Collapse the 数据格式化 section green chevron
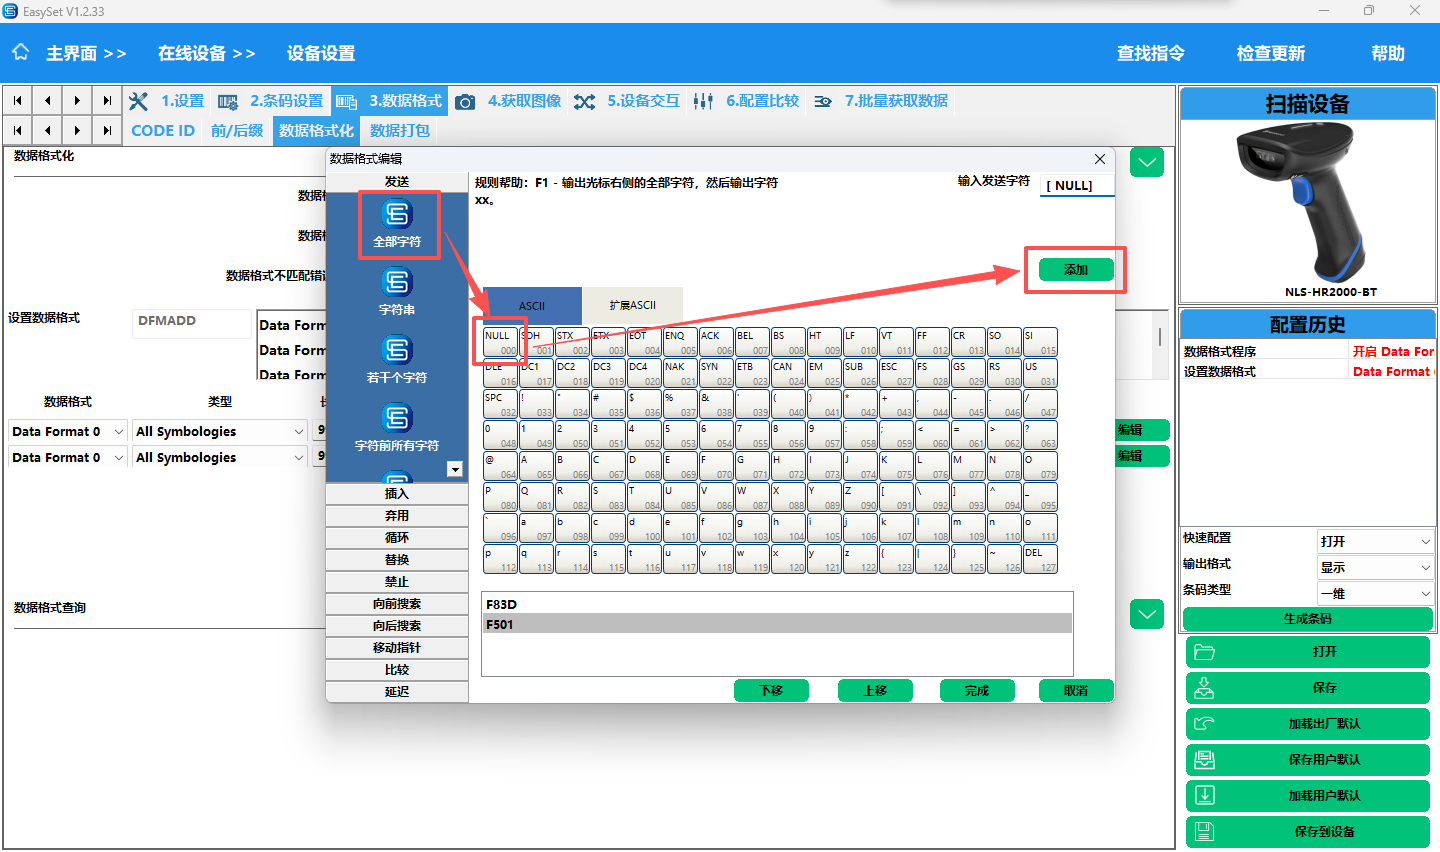 coord(1147,162)
